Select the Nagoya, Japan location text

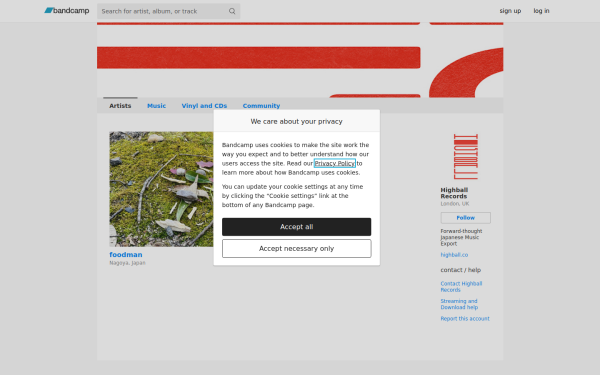(127, 263)
